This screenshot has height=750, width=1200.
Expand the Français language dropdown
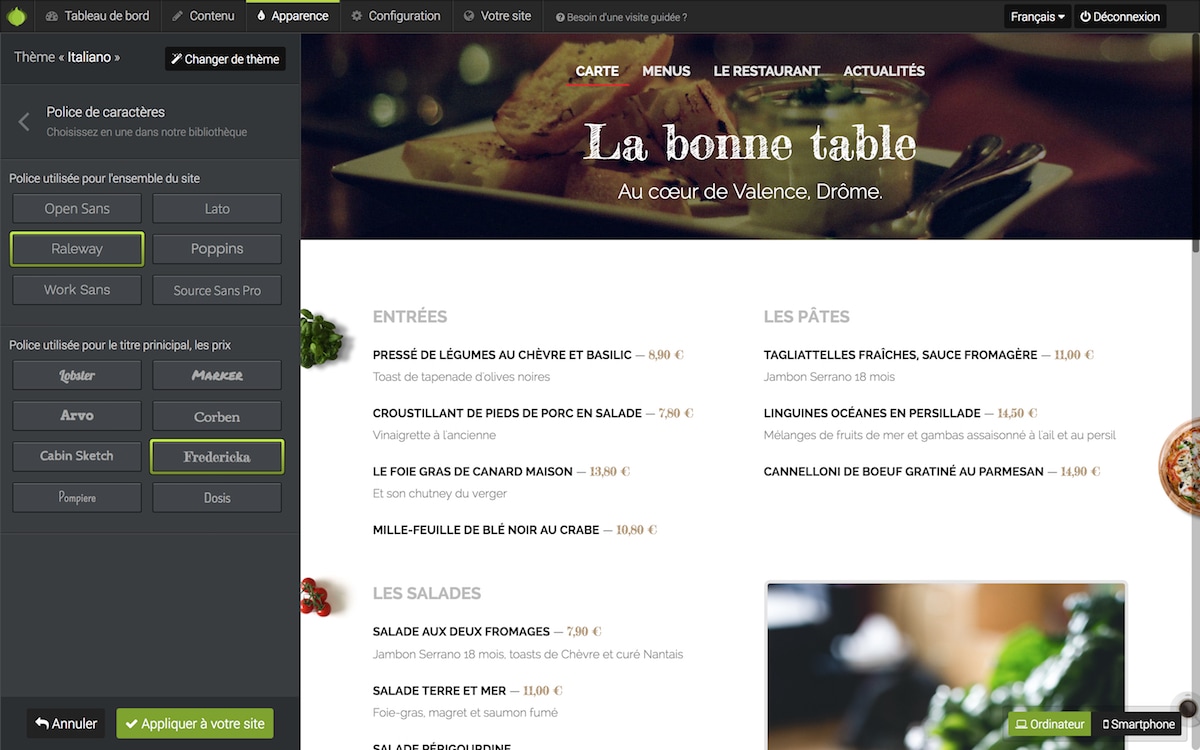point(1038,17)
